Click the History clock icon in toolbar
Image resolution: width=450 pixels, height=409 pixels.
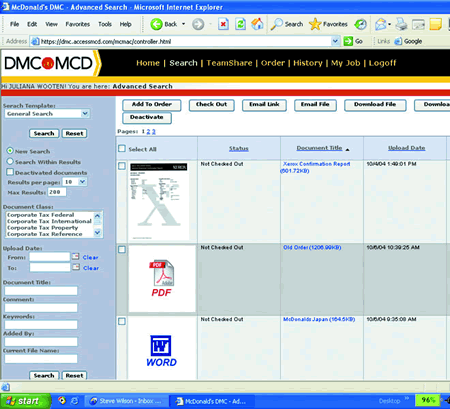point(360,24)
